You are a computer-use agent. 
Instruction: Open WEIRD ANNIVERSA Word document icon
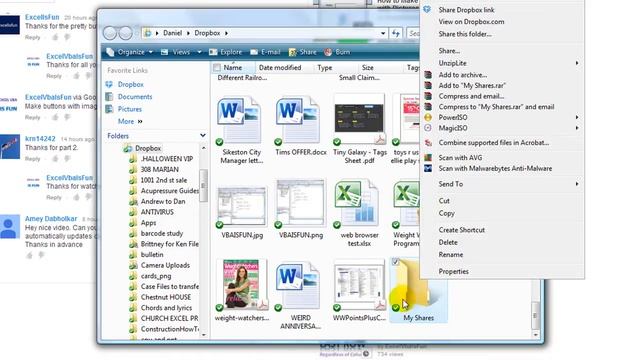pyautogui.click(x=298, y=286)
